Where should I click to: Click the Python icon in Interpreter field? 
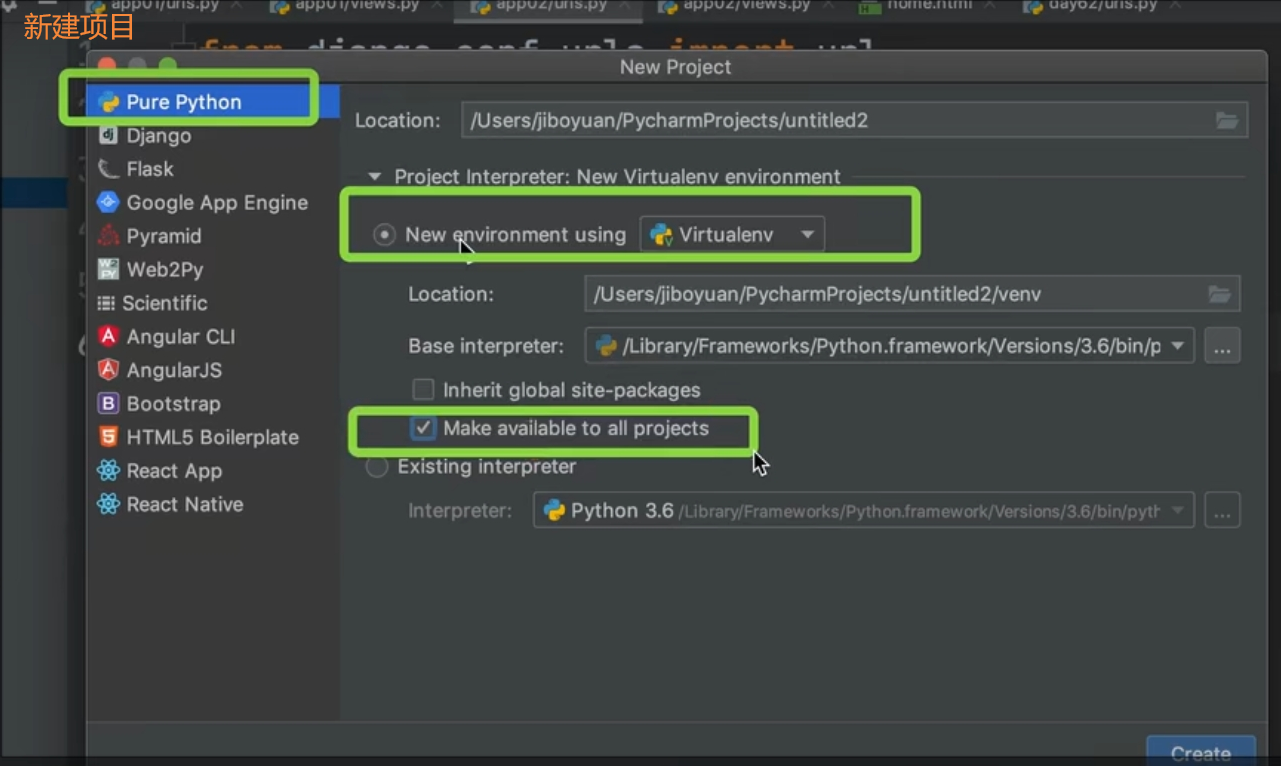[554, 511]
